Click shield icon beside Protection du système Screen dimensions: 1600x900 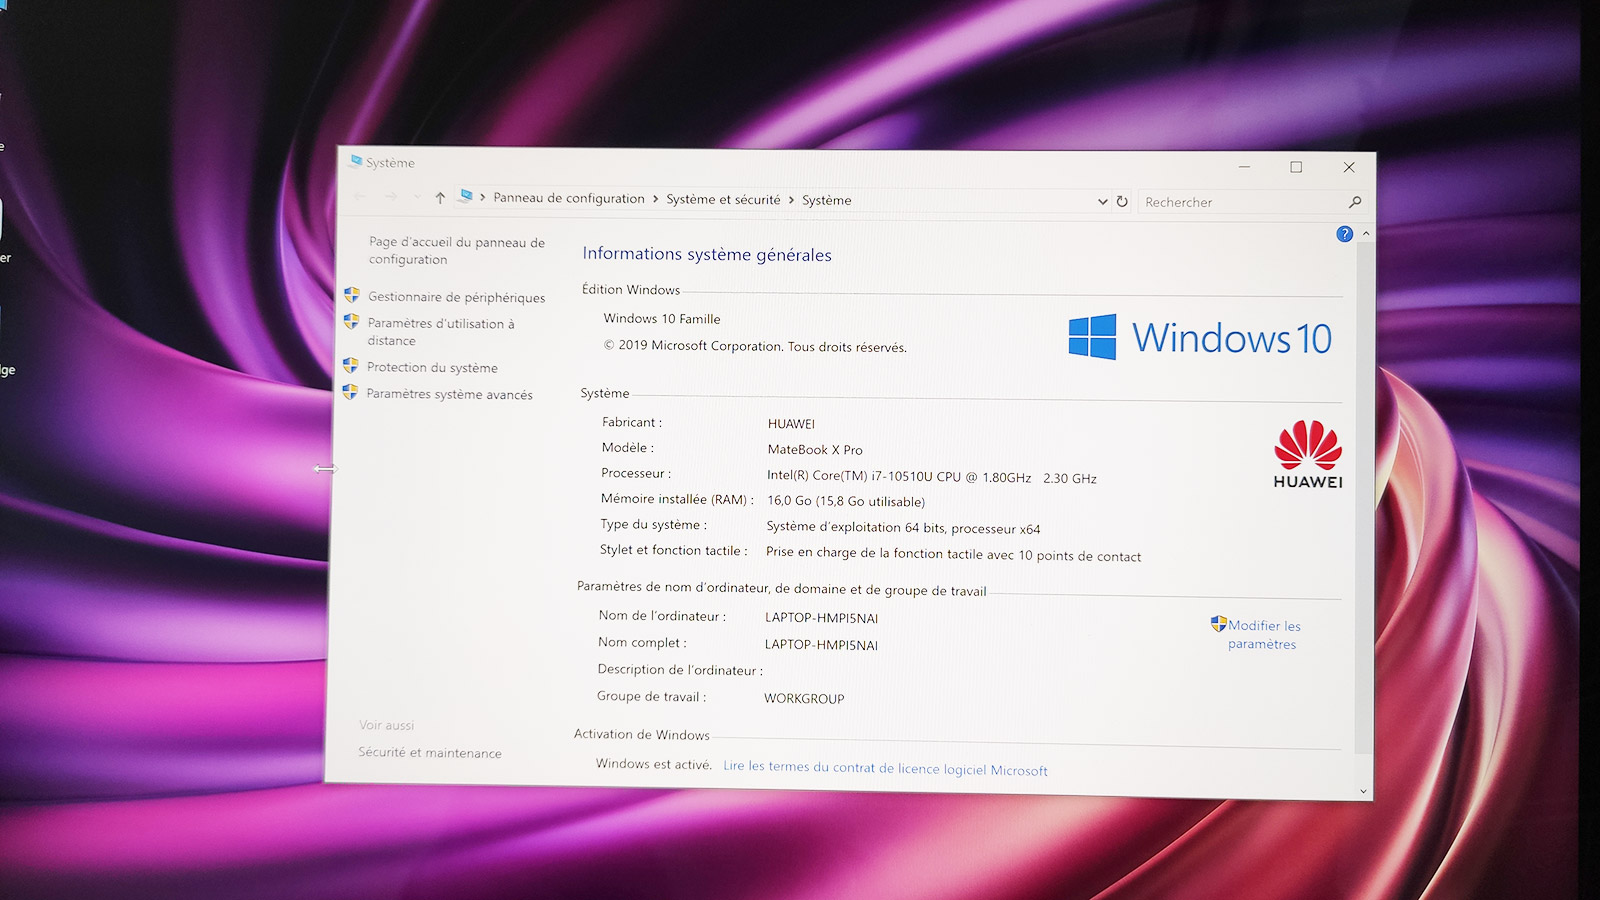[x=350, y=366]
